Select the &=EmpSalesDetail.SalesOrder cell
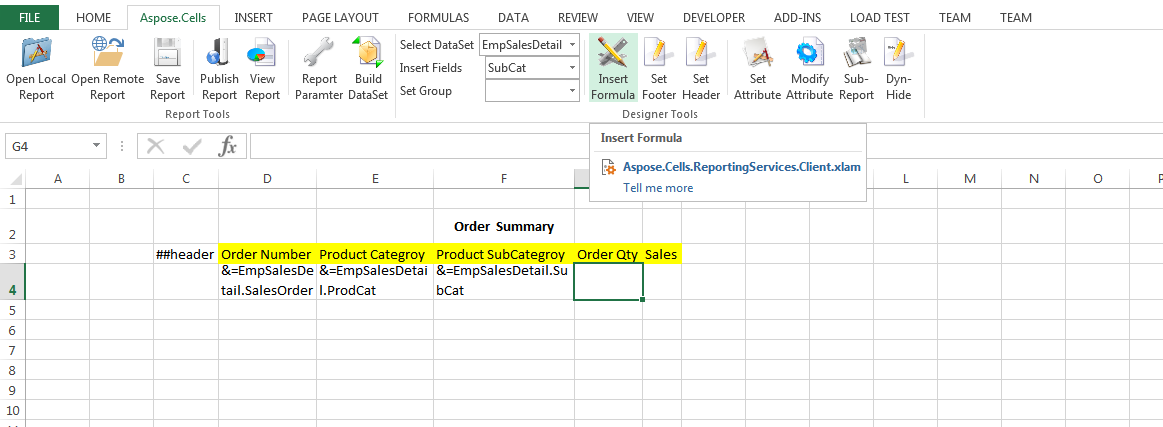This screenshot has height=427, width=1163. pyautogui.click(x=268, y=282)
